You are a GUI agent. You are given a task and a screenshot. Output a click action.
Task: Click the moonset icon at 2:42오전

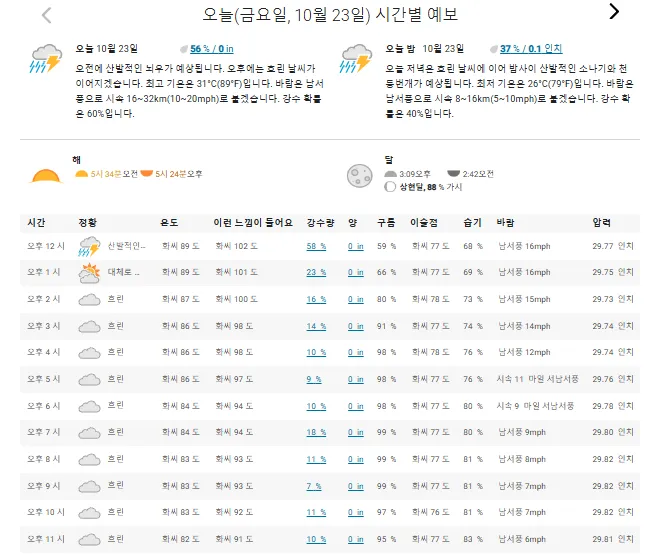454,173
